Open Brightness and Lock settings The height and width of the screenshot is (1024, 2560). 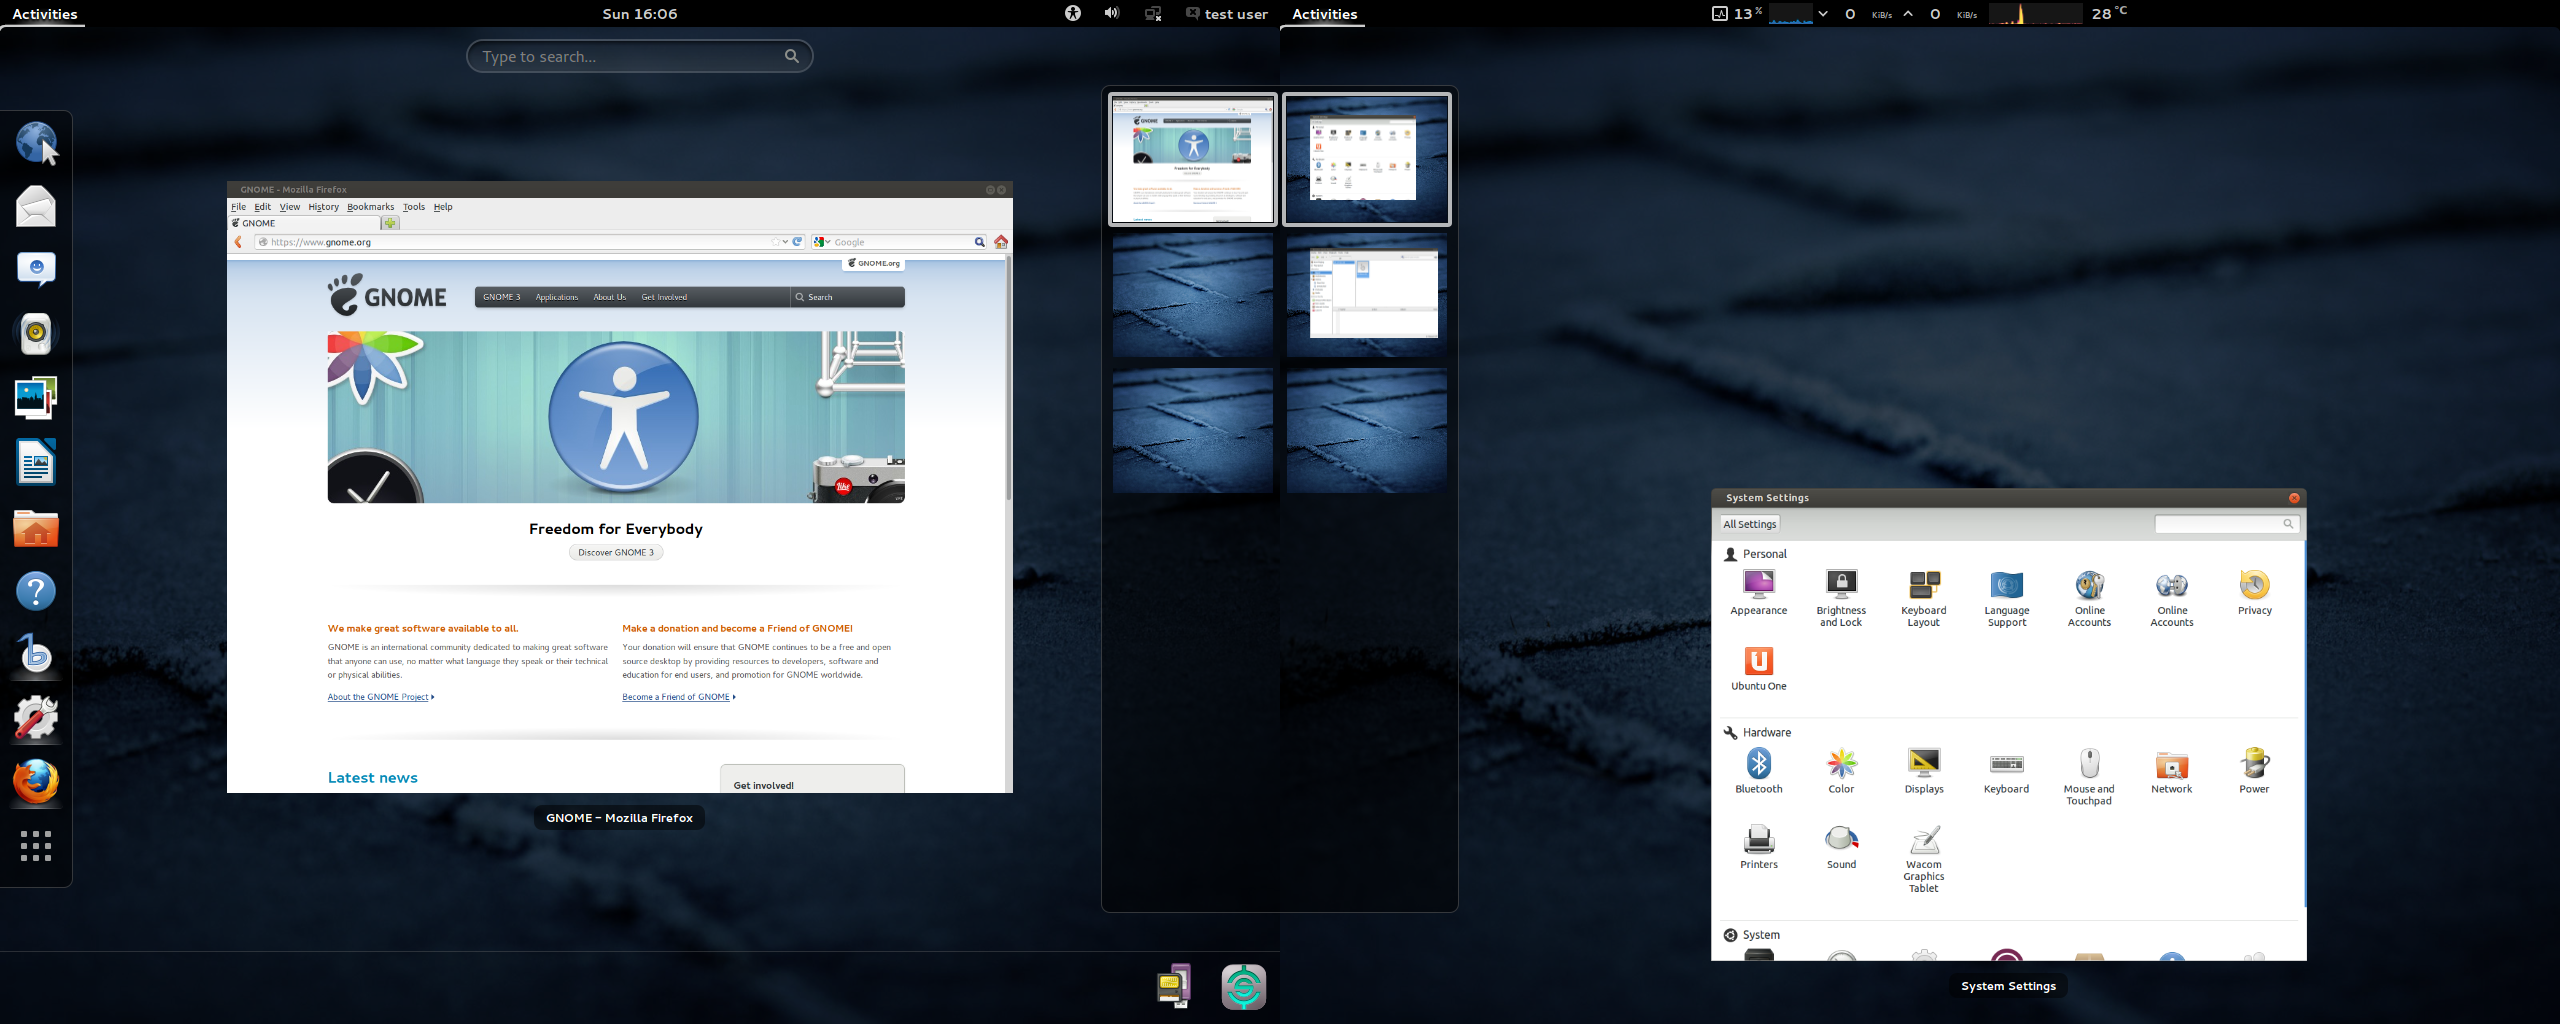click(x=1841, y=587)
